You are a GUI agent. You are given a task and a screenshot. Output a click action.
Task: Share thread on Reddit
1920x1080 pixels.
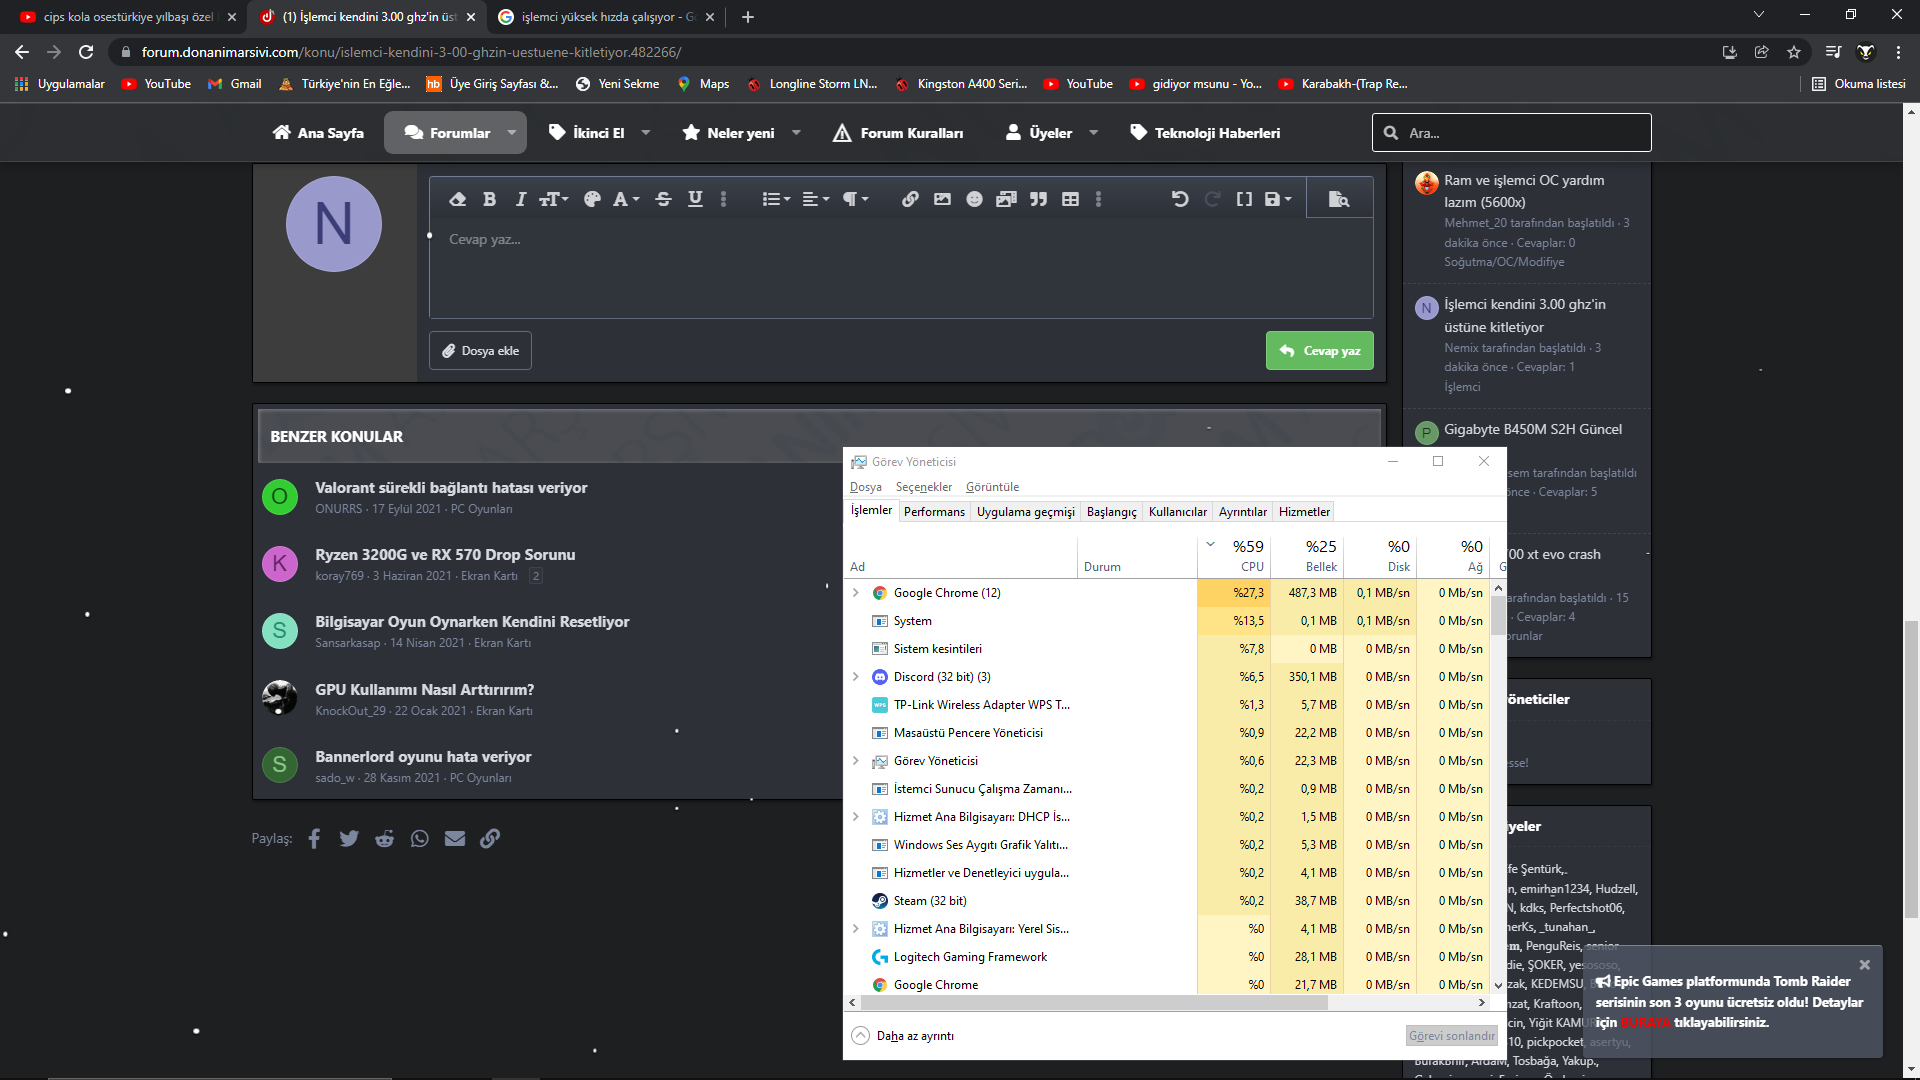pyautogui.click(x=384, y=838)
